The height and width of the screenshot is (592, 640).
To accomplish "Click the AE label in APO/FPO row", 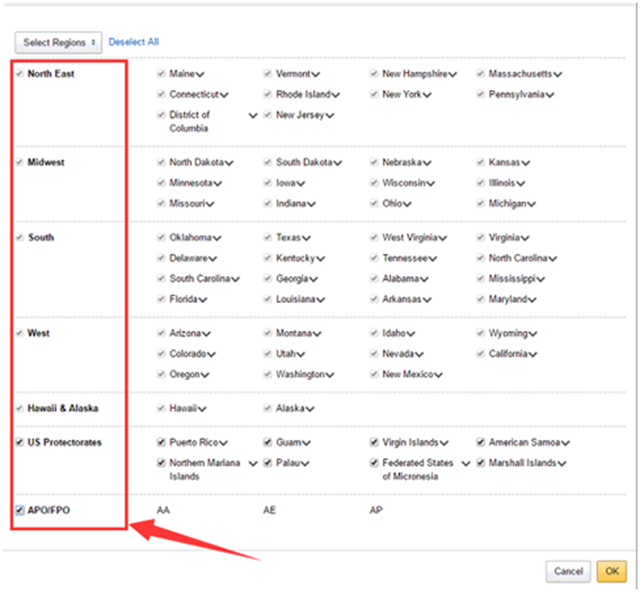I will pos(269,510).
